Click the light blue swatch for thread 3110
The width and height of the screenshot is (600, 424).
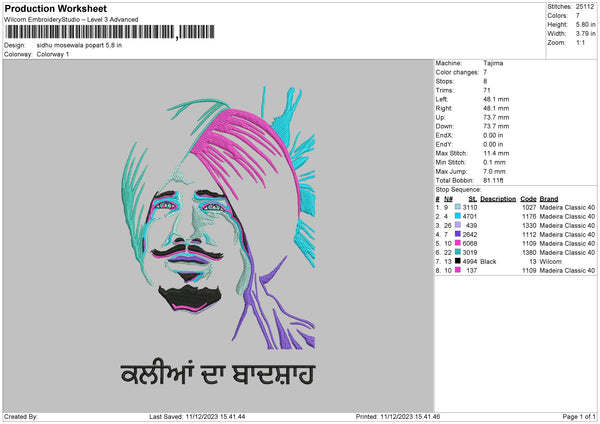[x=457, y=207]
